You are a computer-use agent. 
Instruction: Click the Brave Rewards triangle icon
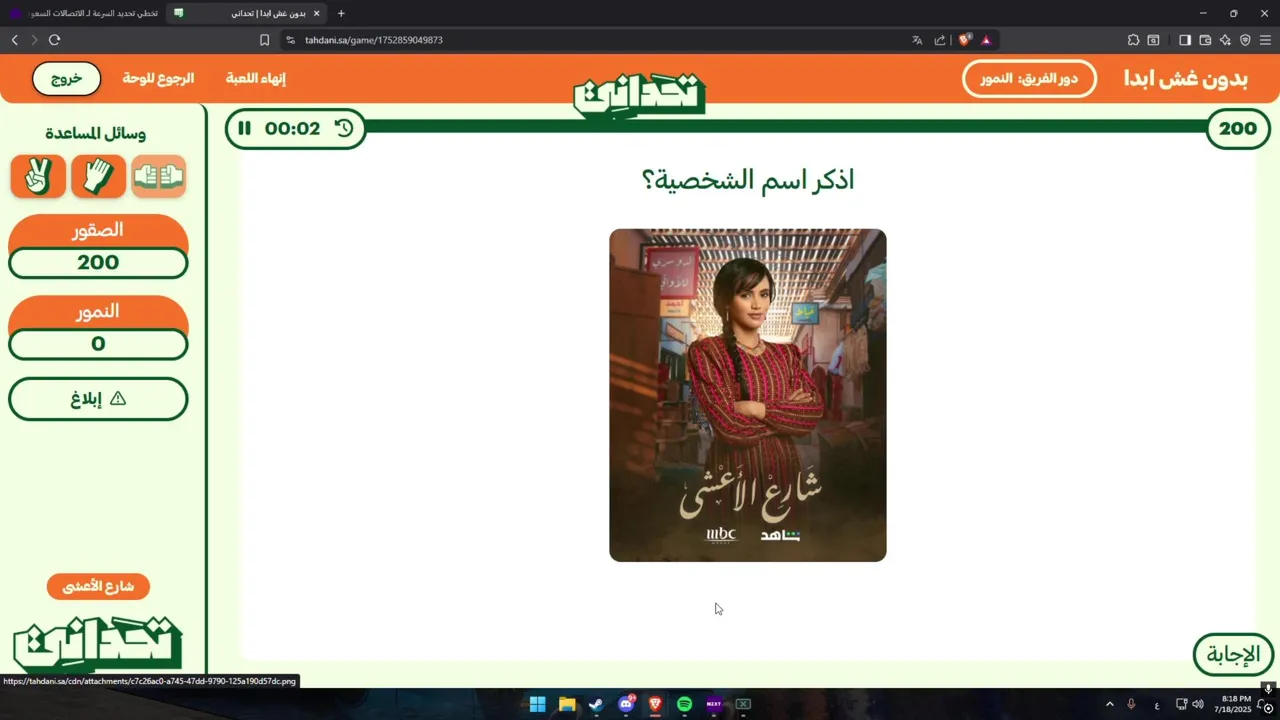[986, 40]
